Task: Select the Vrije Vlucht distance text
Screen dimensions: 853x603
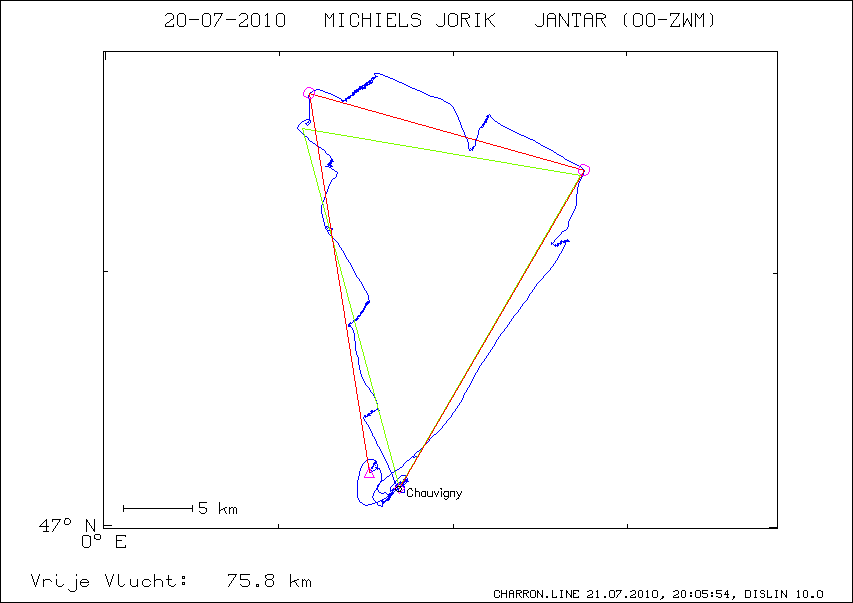Action: (x=109, y=581)
